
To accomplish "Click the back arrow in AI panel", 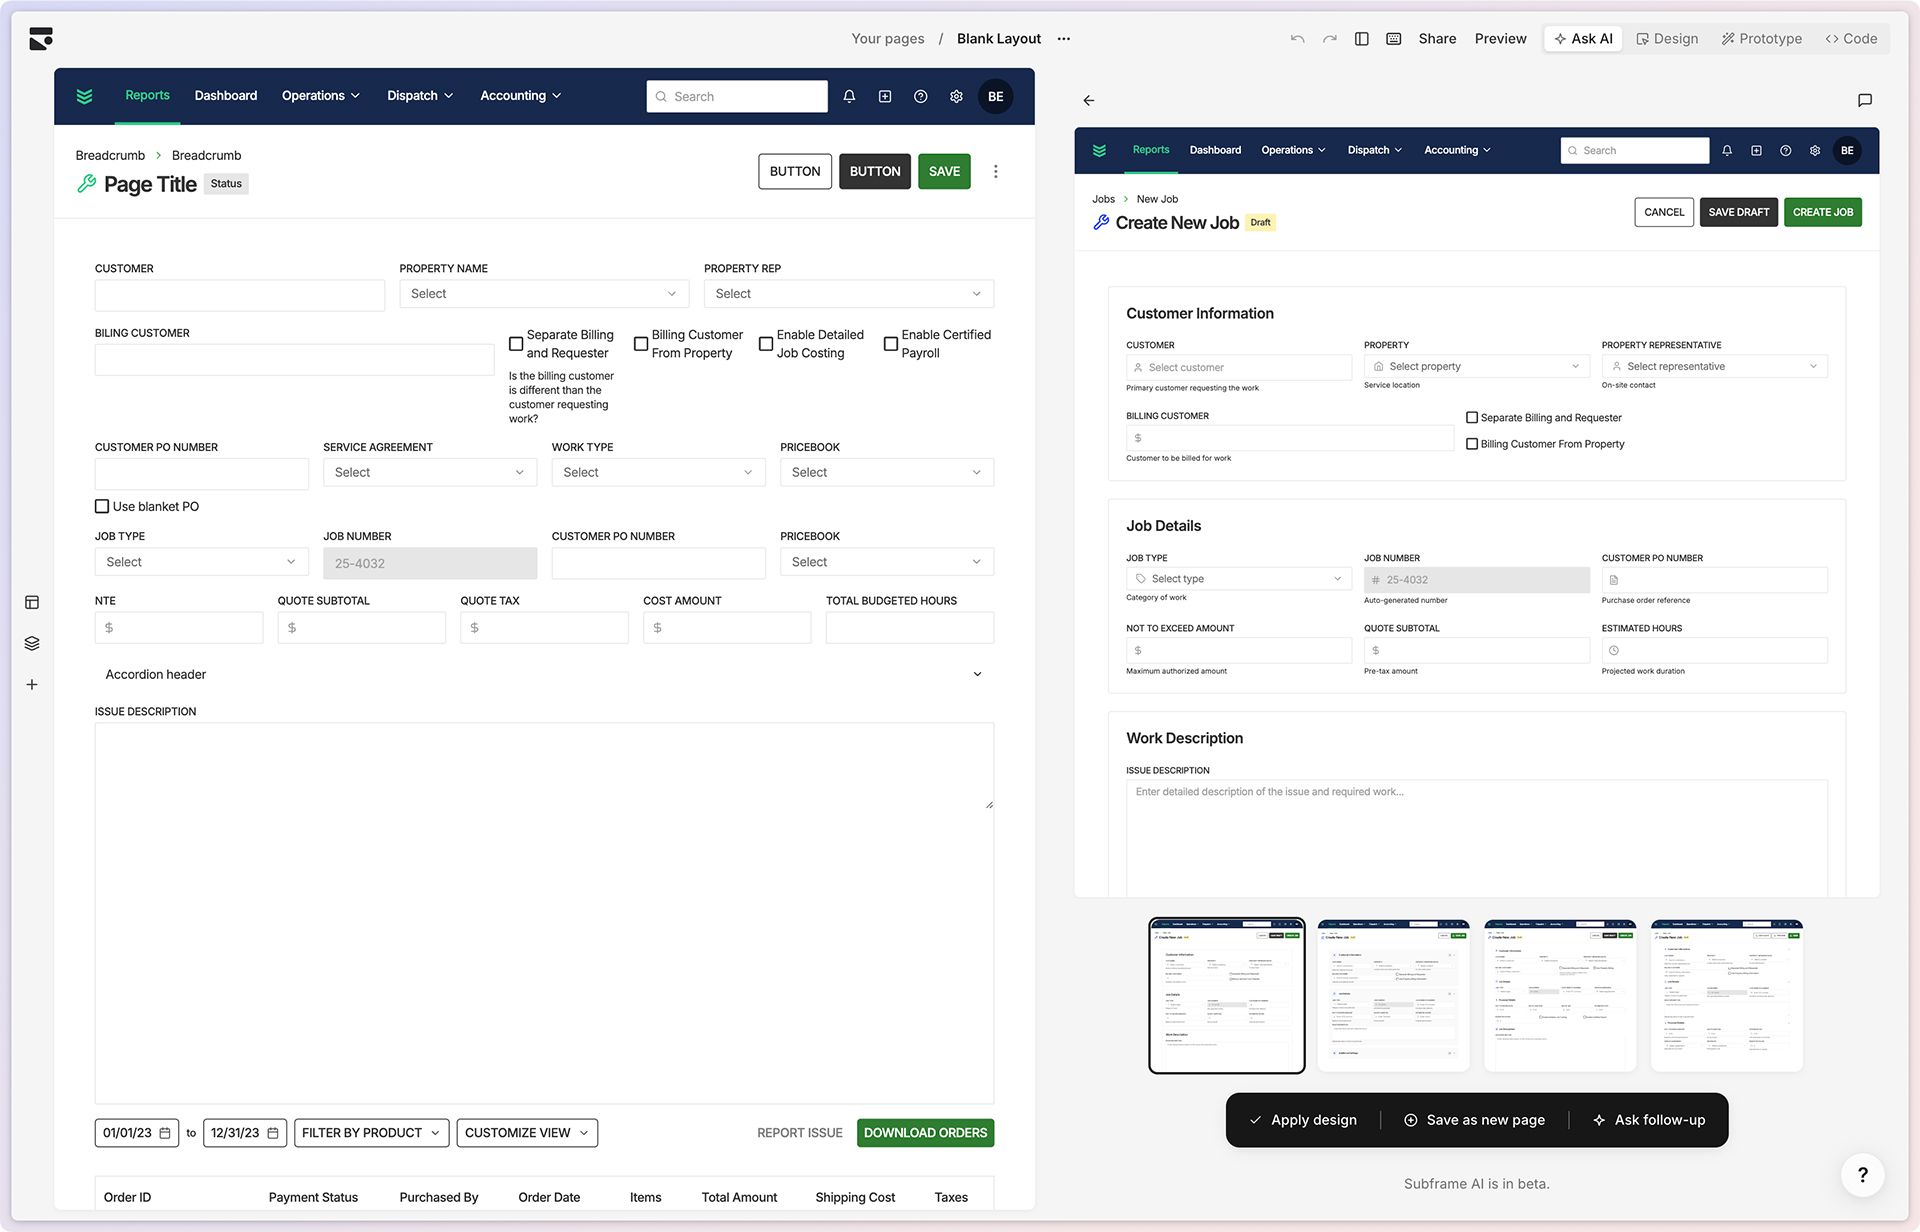I will click(x=1089, y=100).
